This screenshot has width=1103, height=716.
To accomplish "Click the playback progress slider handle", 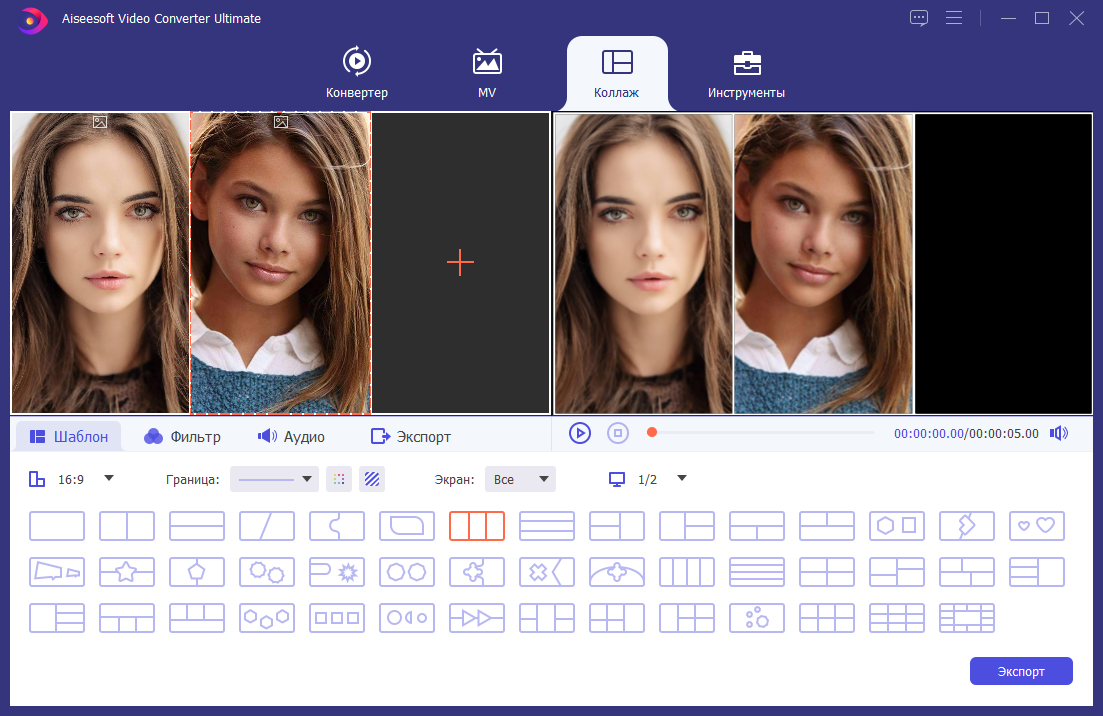I will 652,433.
